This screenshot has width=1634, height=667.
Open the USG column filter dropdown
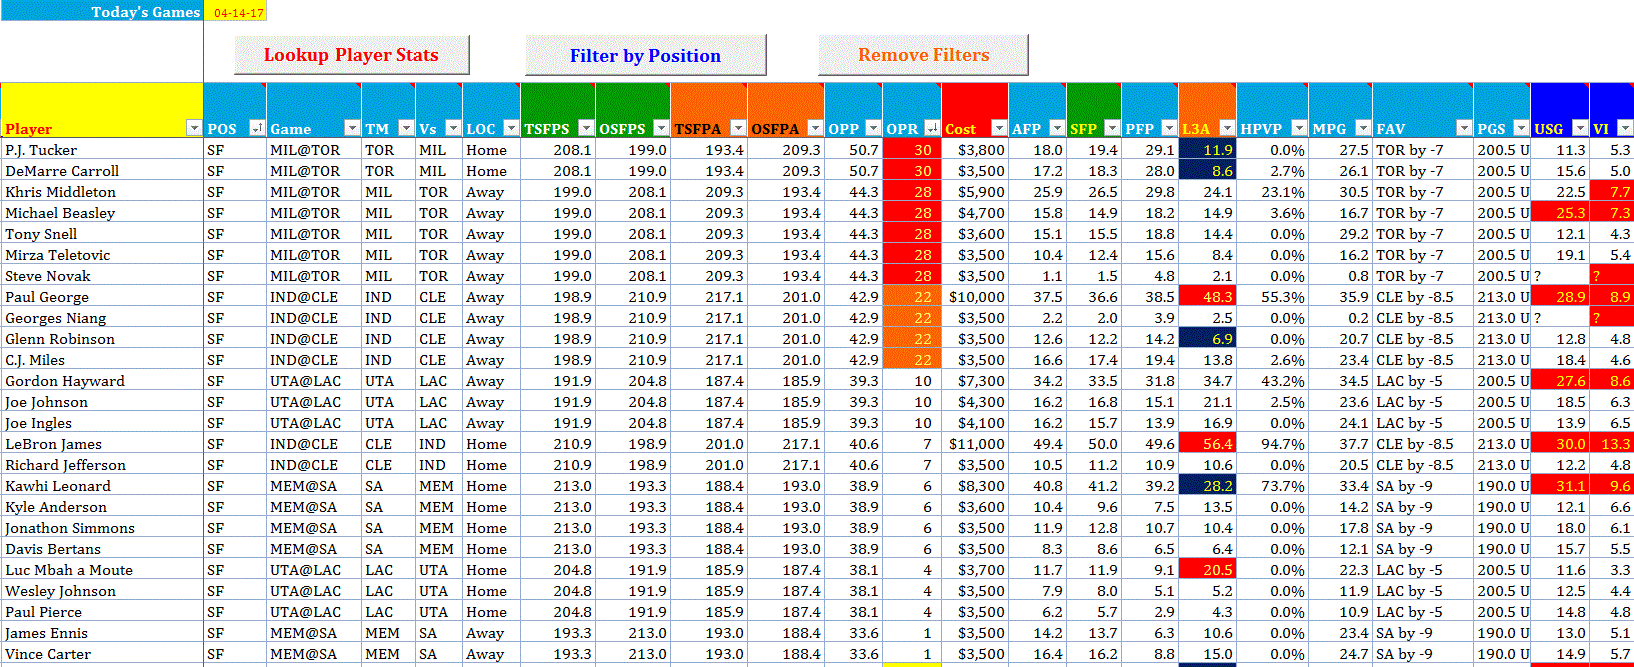(1580, 128)
